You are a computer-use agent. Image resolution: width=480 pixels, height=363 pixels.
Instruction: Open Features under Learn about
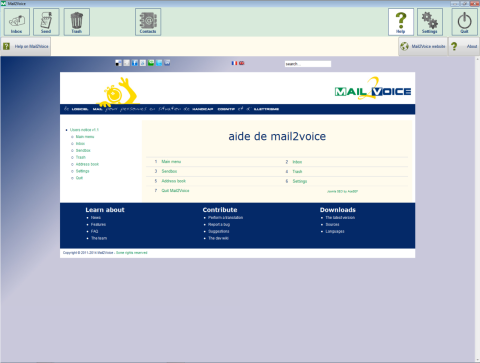click(98, 225)
